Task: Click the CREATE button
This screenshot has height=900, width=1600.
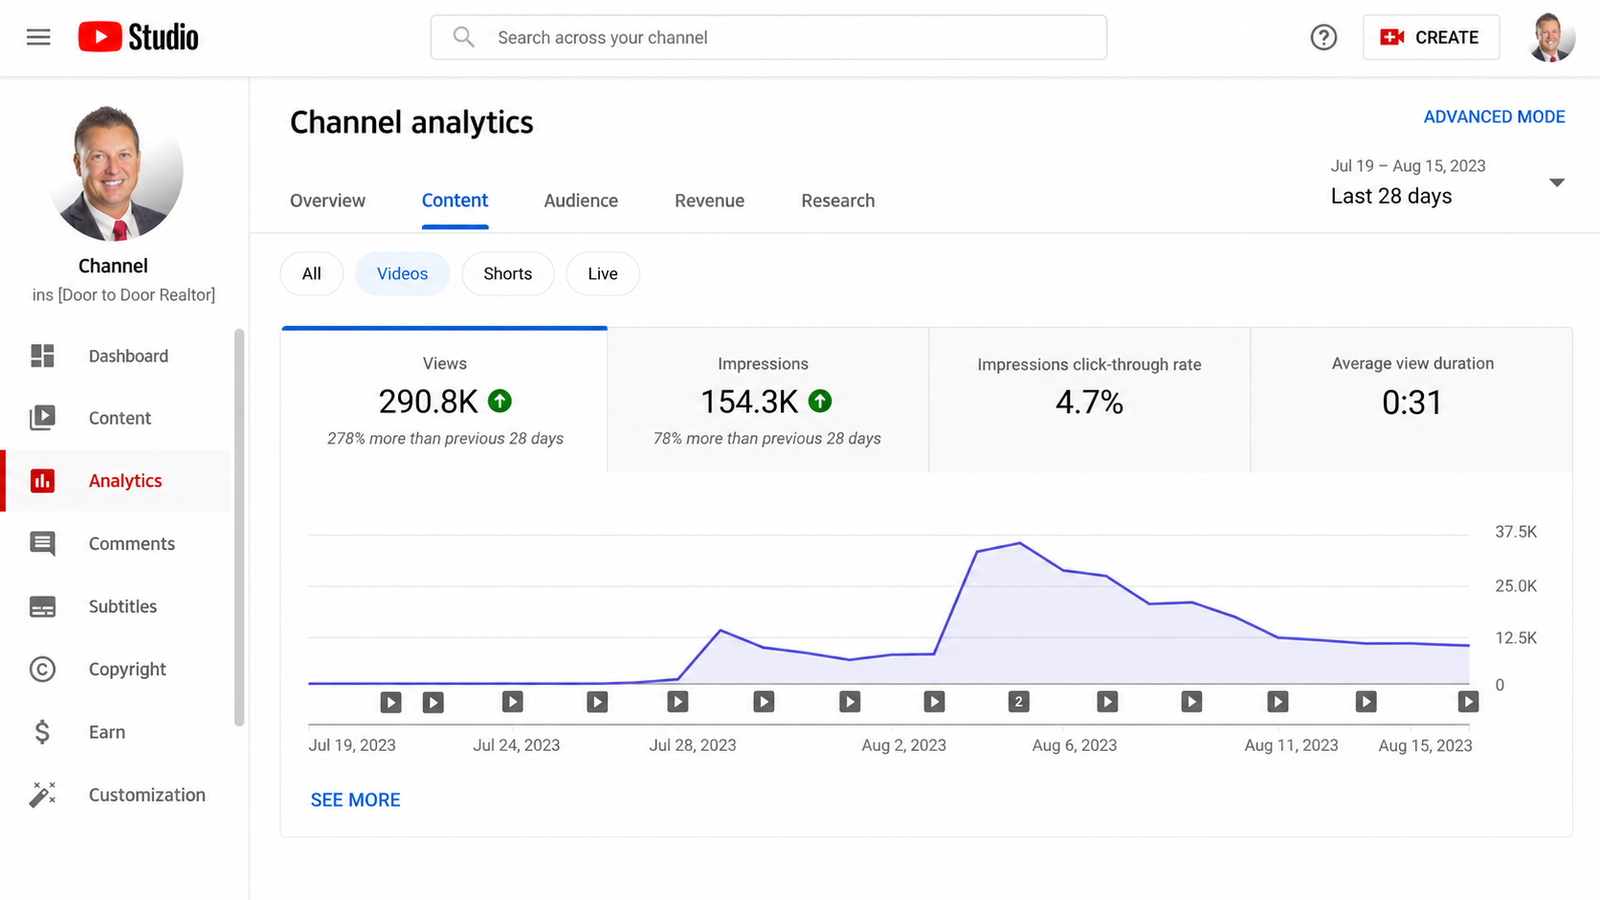Action: click(x=1431, y=37)
